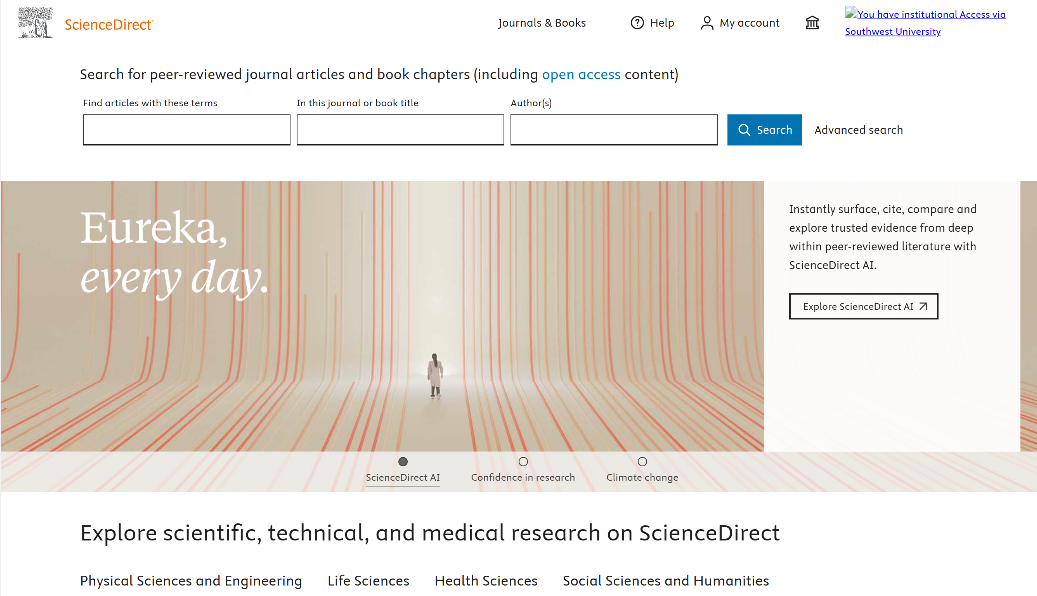Image resolution: width=1037 pixels, height=596 pixels.
Task: Click into the Author(s) input field
Action: (614, 130)
